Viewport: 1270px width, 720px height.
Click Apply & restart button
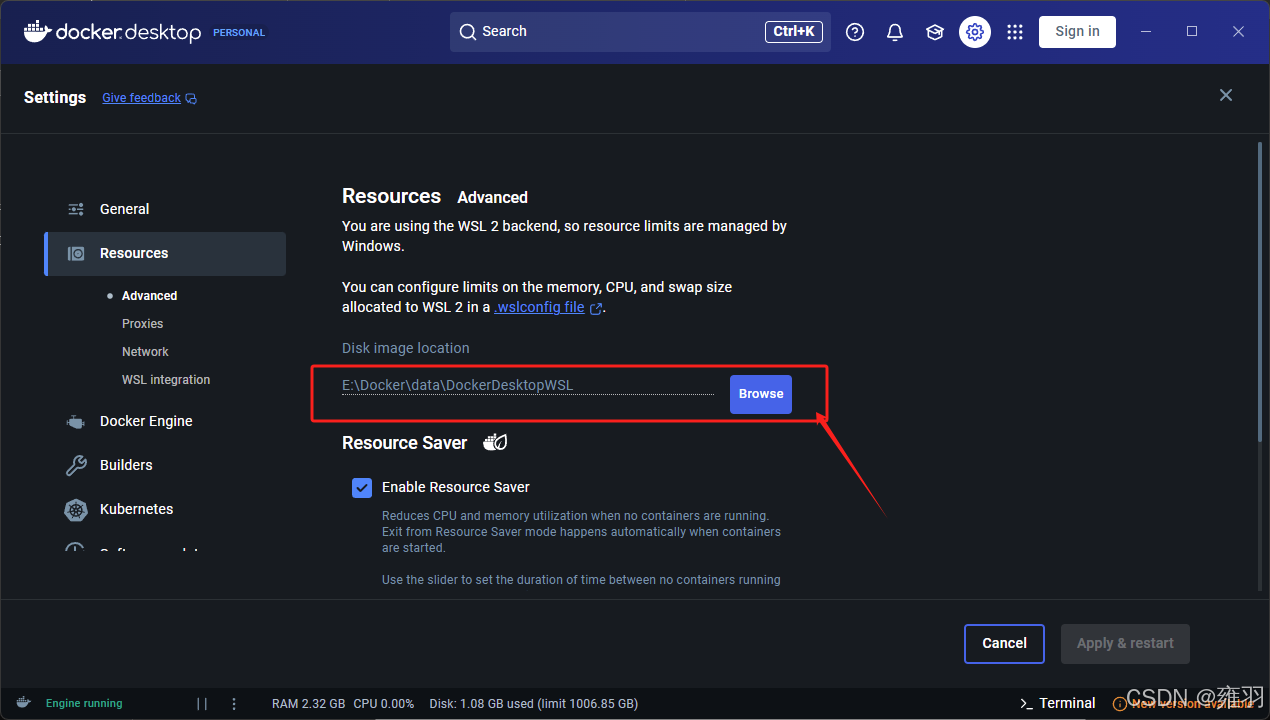point(1125,644)
